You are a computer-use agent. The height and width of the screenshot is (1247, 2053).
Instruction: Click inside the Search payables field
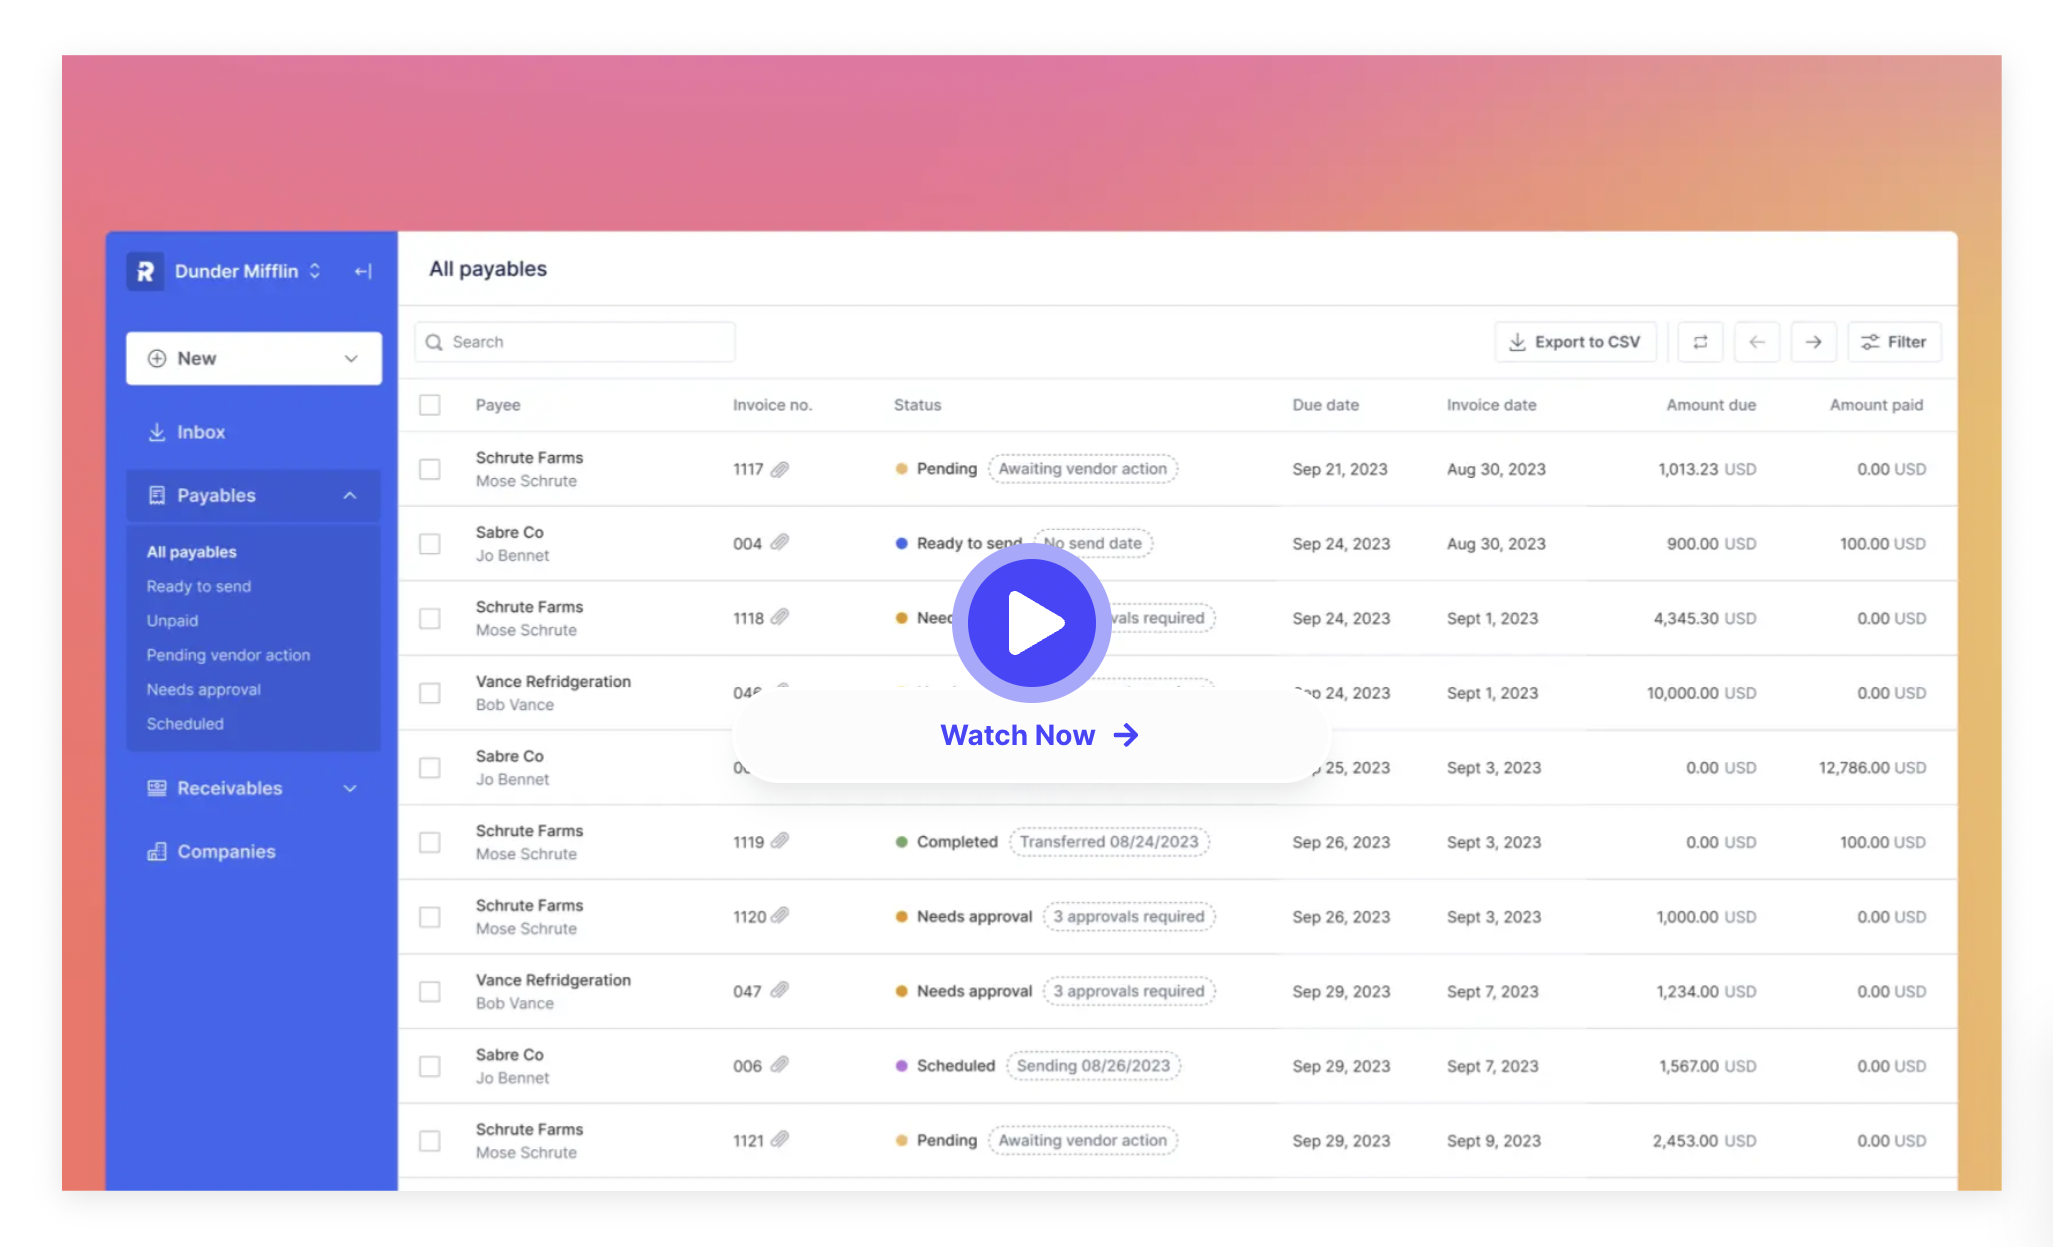575,341
